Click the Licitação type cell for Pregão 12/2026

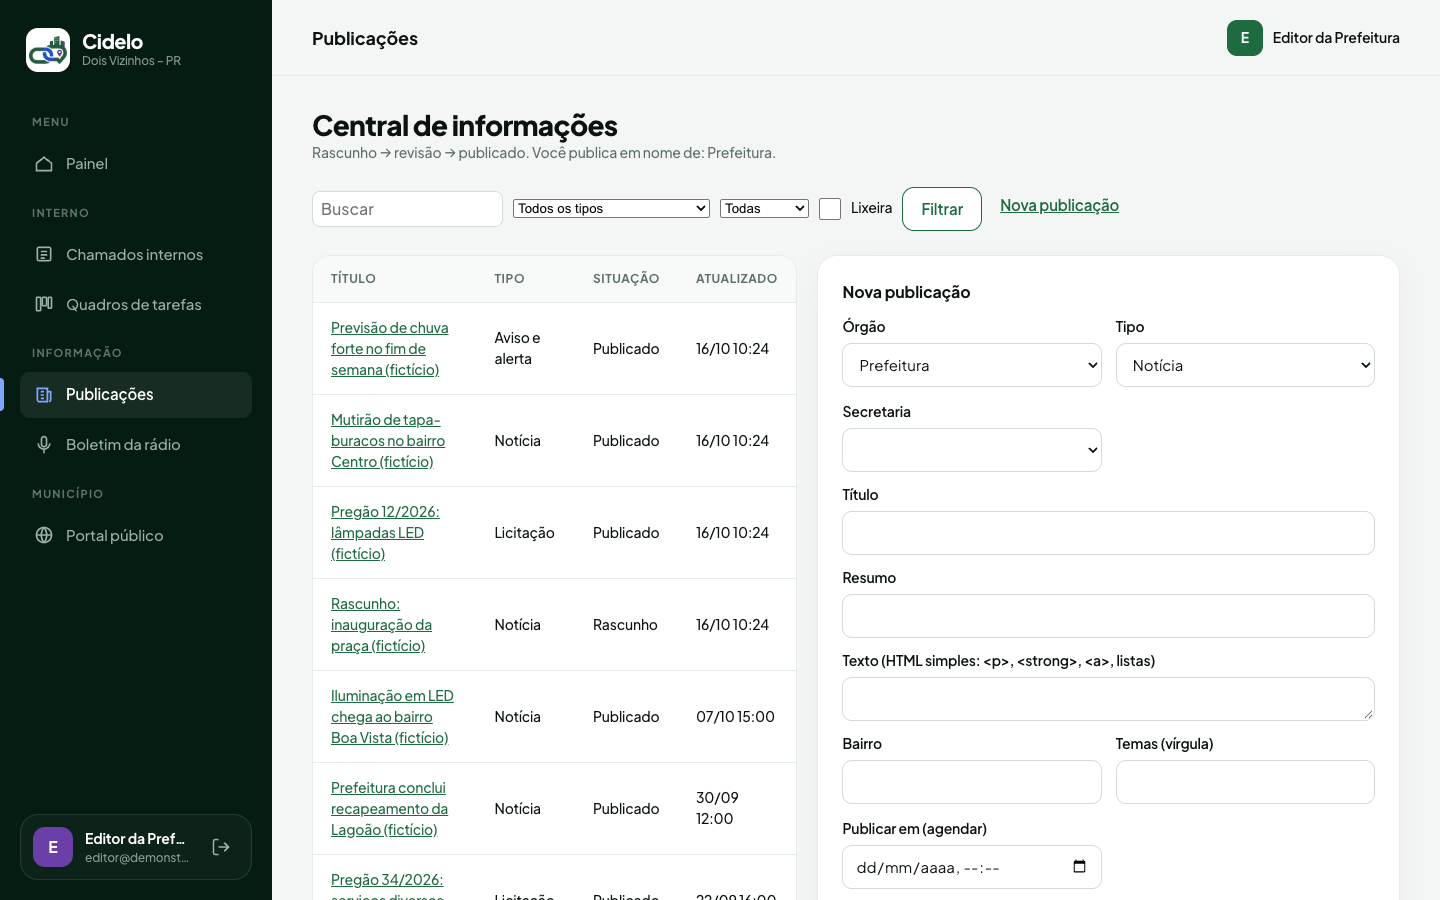coord(524,533)
